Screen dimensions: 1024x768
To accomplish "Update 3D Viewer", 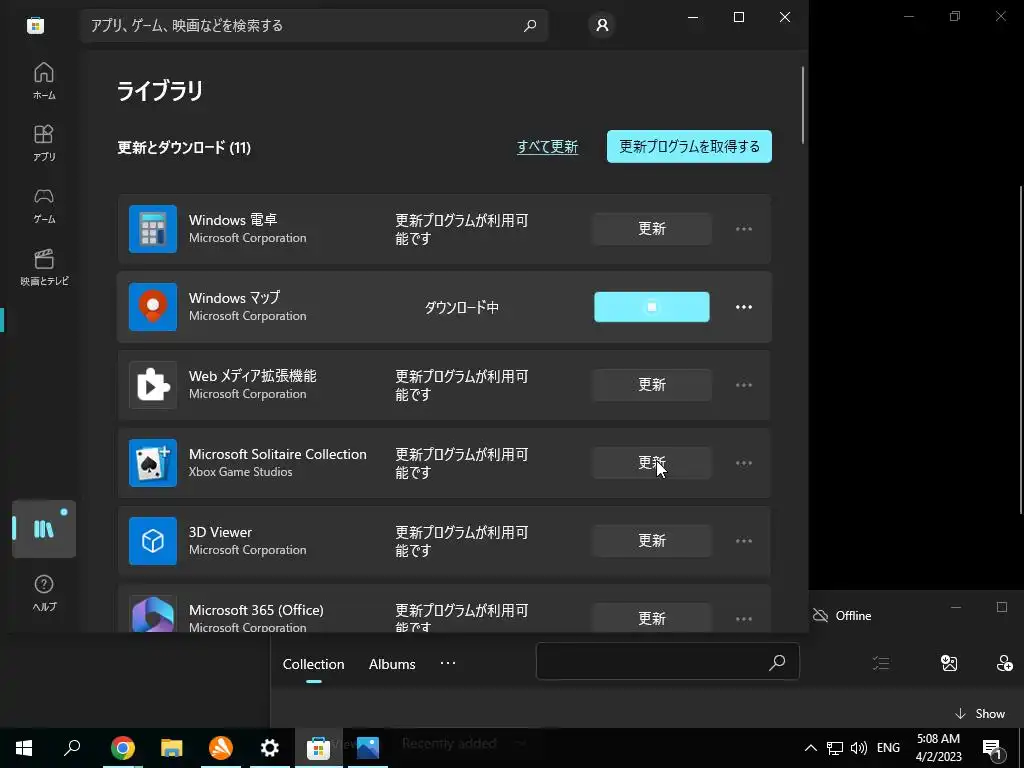I will 652,541.
